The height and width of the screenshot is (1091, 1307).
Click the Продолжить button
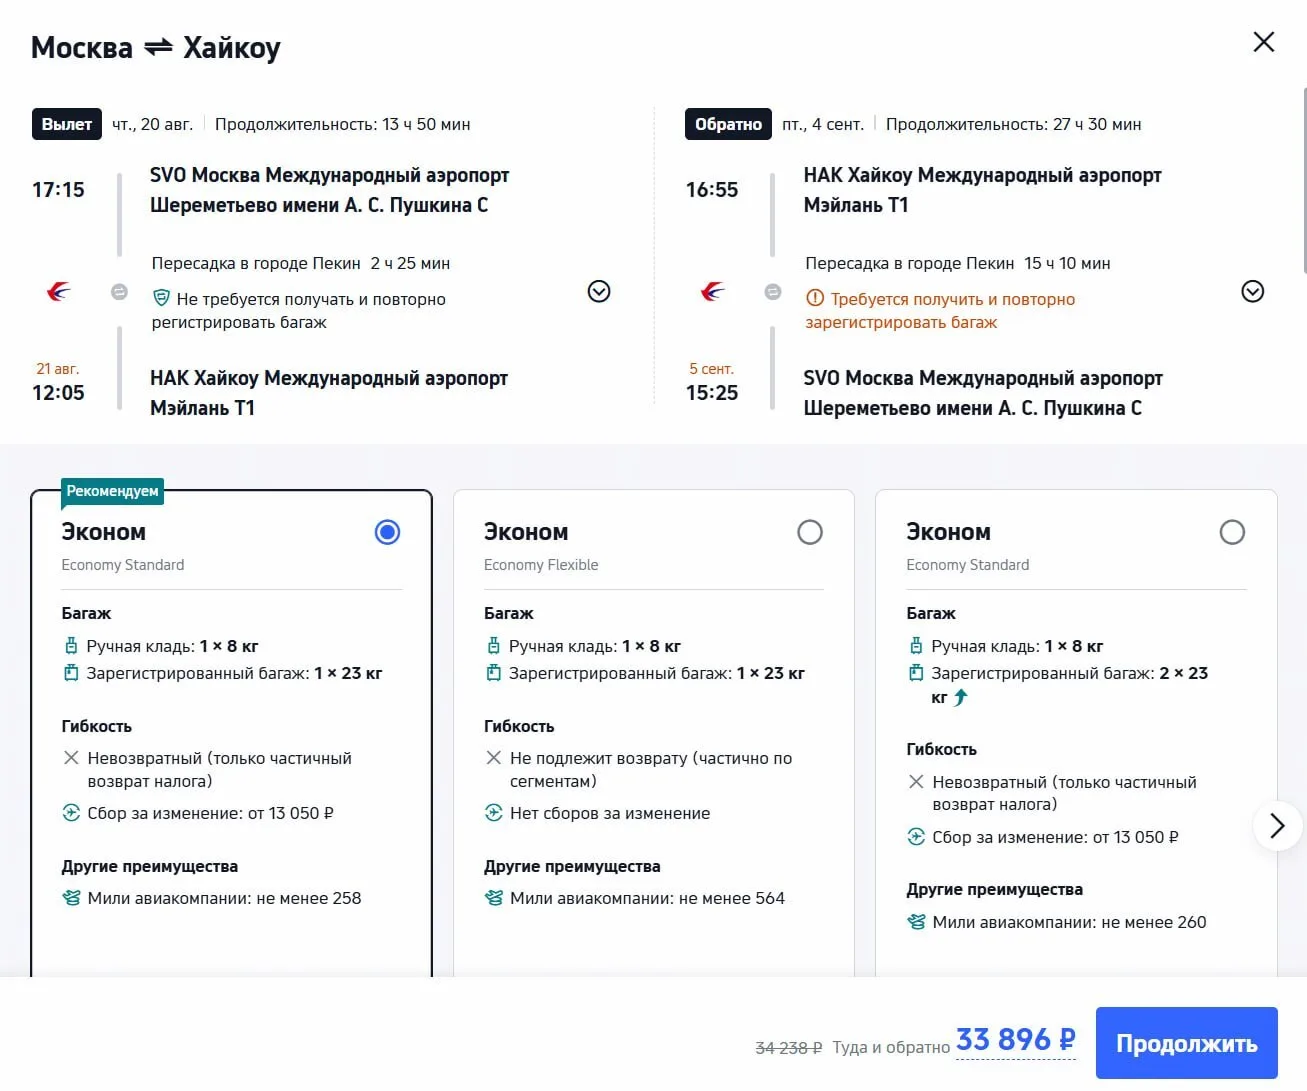click(1187, 1043)
